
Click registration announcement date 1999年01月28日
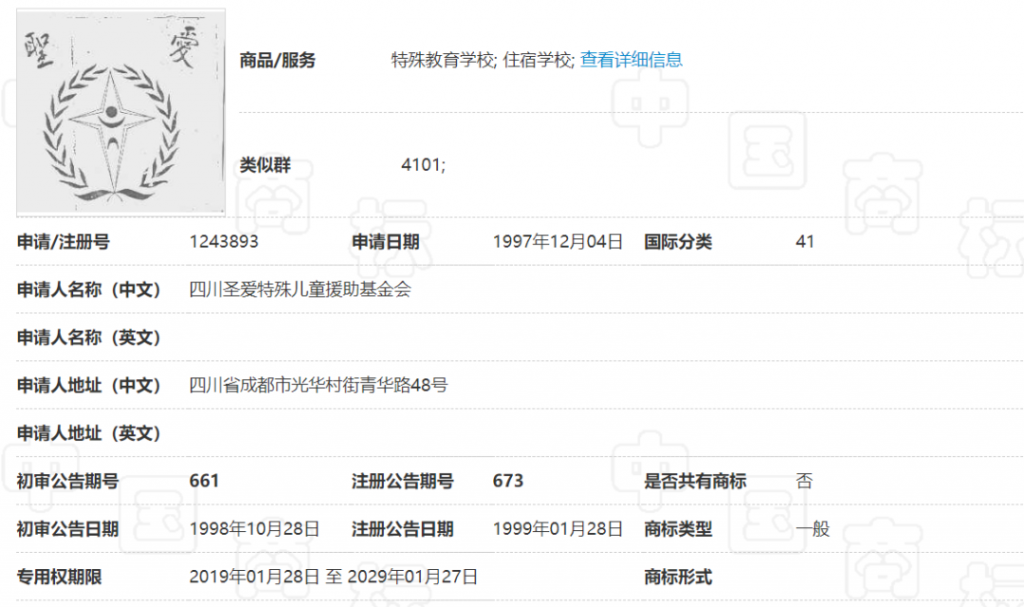tap(558, 529)
